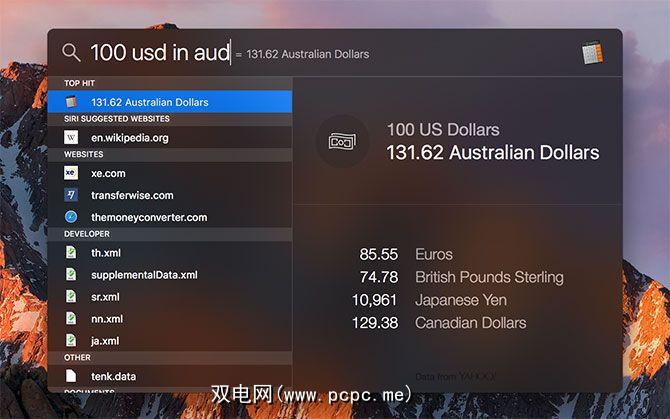Click the file icon next to ja.xml
670x419 pixels.
point(71,340)
